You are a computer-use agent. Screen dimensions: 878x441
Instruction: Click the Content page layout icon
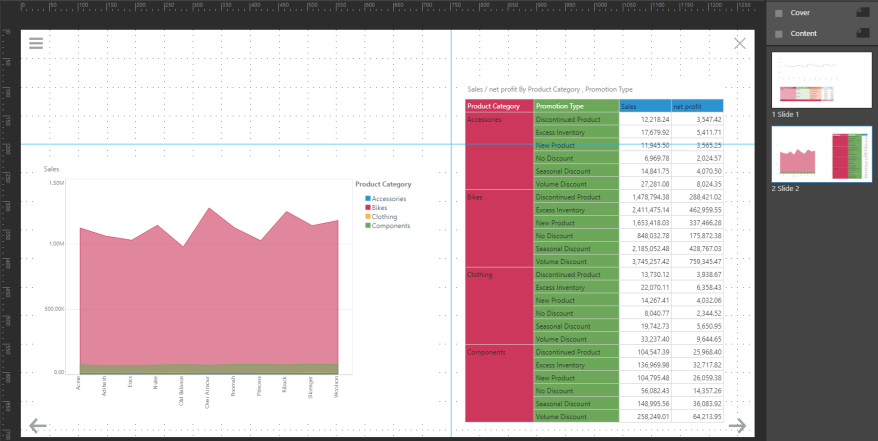(x=862, y=34)
